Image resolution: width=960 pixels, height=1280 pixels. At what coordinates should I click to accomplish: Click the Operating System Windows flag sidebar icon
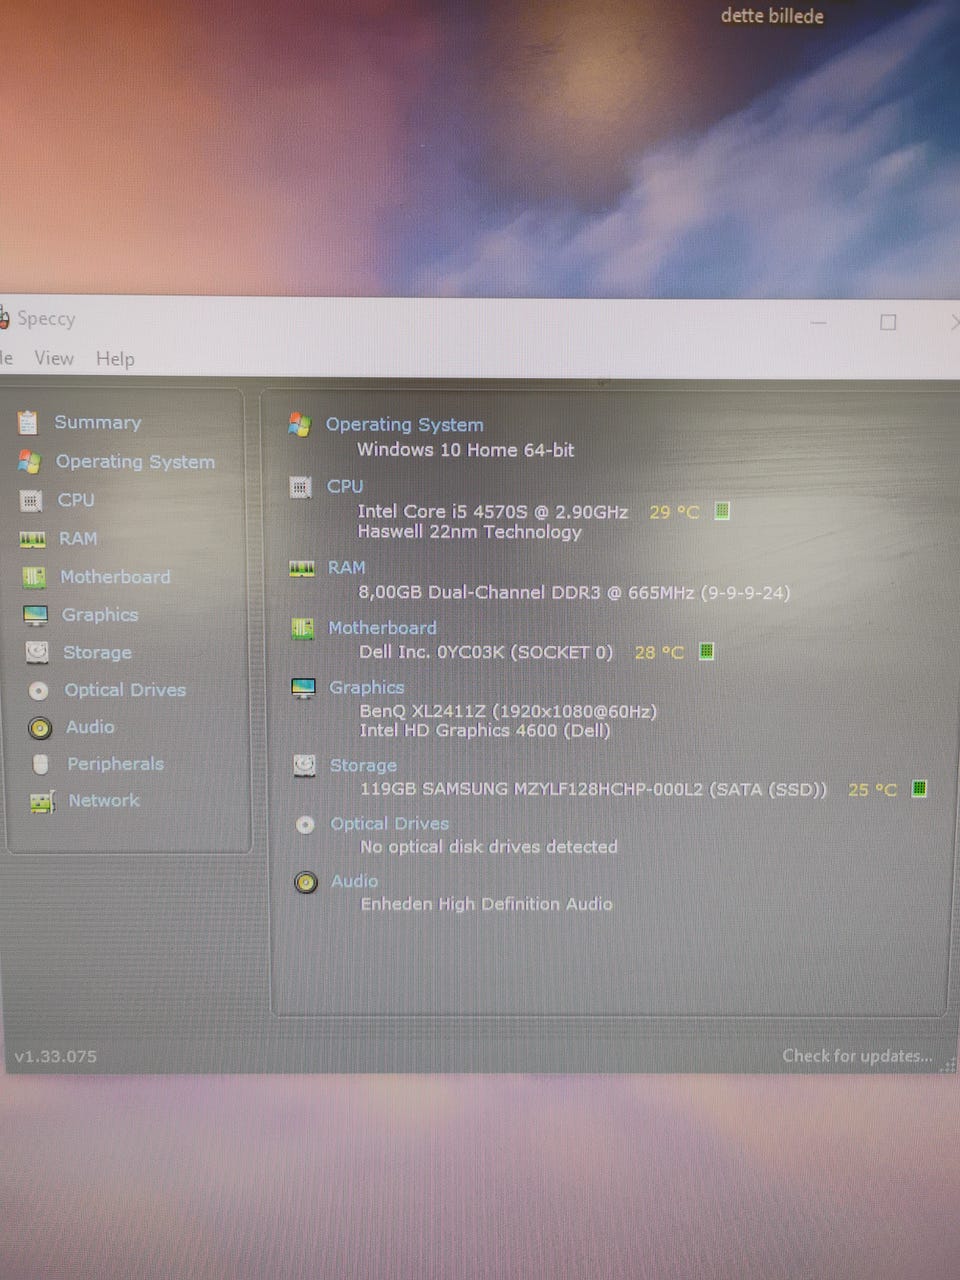click(29, 462)
